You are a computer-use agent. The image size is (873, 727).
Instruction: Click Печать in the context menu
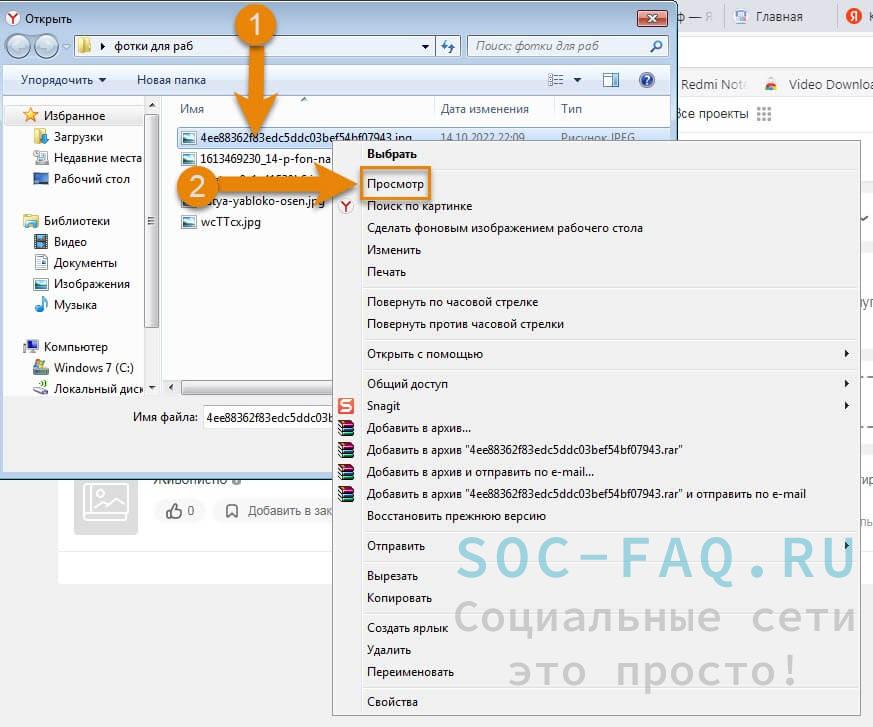click(386, 272)
